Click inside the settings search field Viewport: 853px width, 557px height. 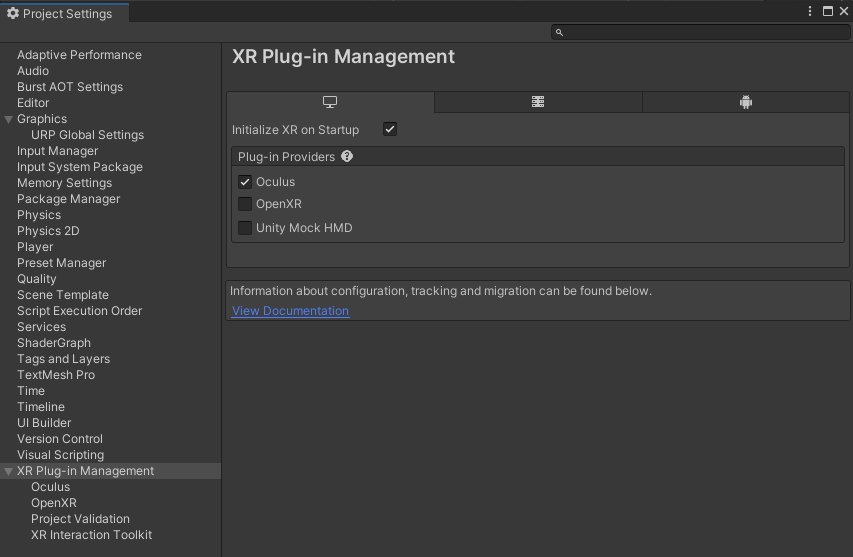(700, 33)
